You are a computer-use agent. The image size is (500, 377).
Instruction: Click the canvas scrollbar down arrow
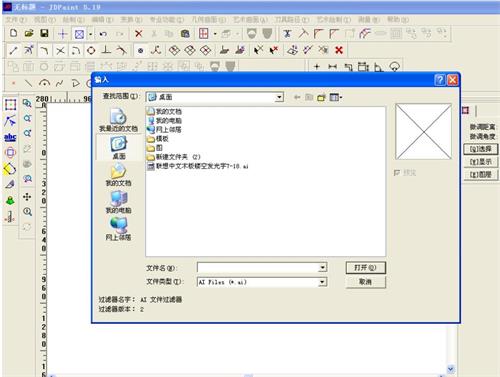pyautogui.click(x=451, y=369)
